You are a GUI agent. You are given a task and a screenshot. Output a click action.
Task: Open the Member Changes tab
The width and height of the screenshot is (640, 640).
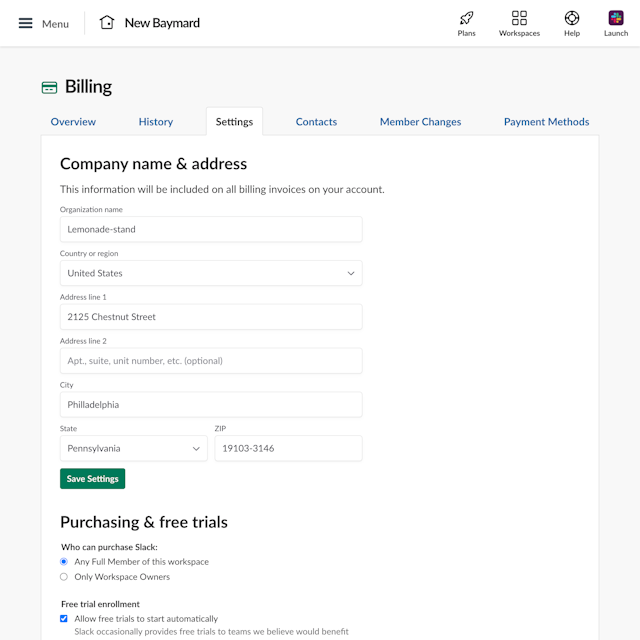[420, 122]
